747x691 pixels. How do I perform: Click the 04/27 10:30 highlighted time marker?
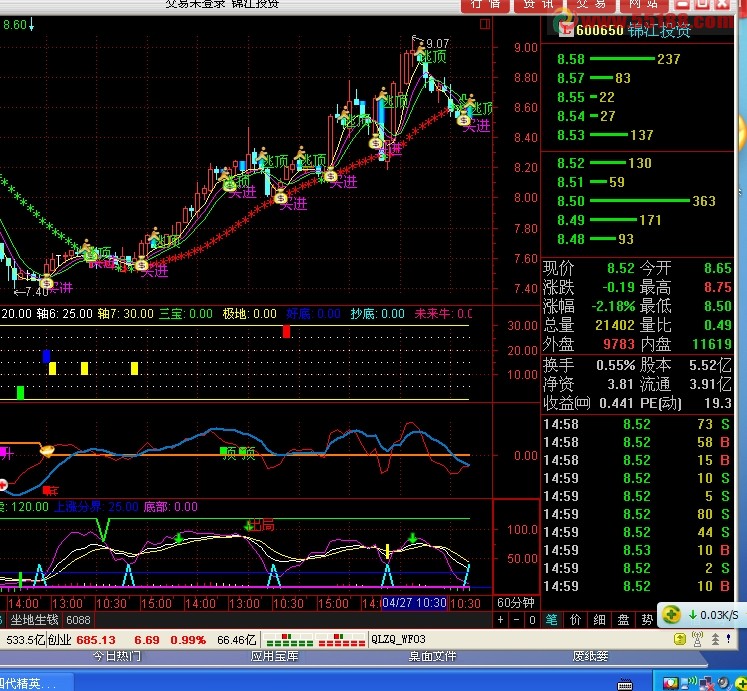(x=416, y=603)
